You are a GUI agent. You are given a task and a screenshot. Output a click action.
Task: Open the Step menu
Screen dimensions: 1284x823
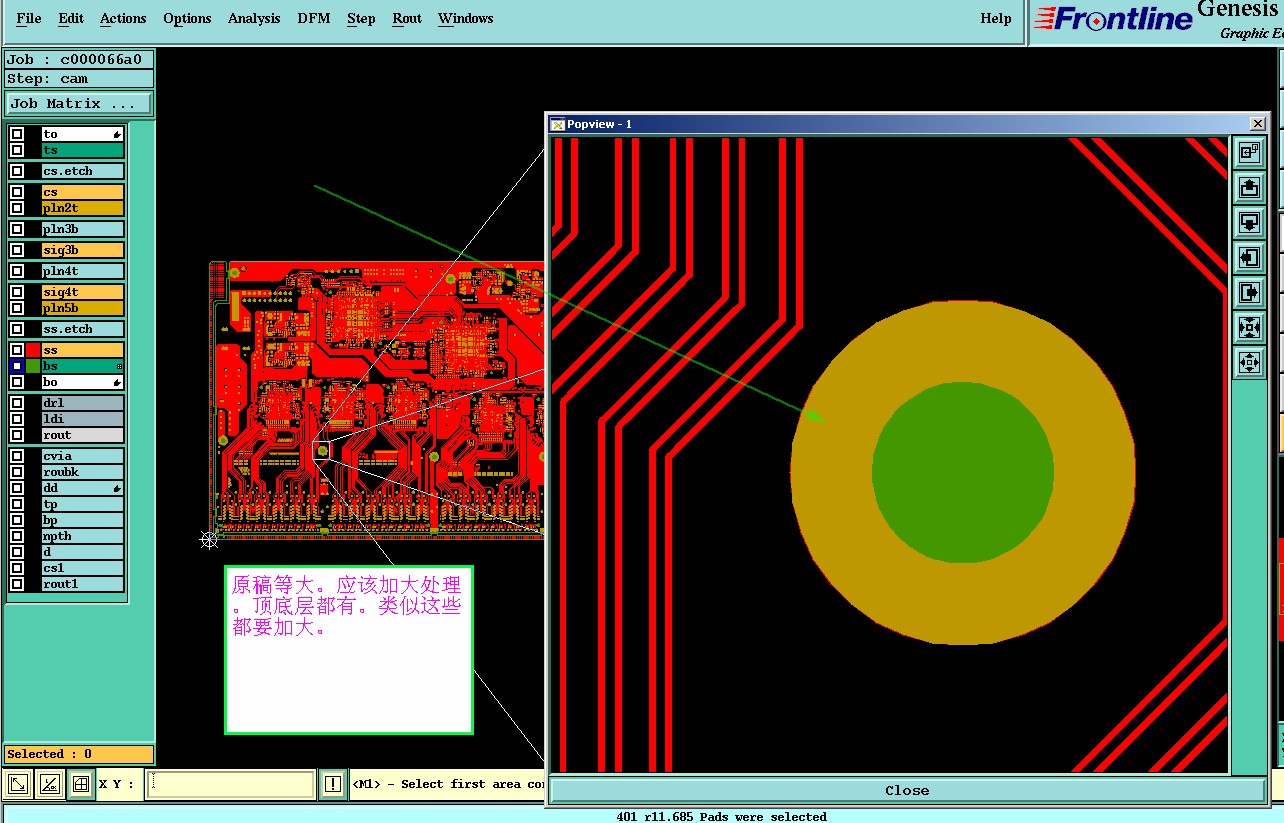tap(361, 18)
